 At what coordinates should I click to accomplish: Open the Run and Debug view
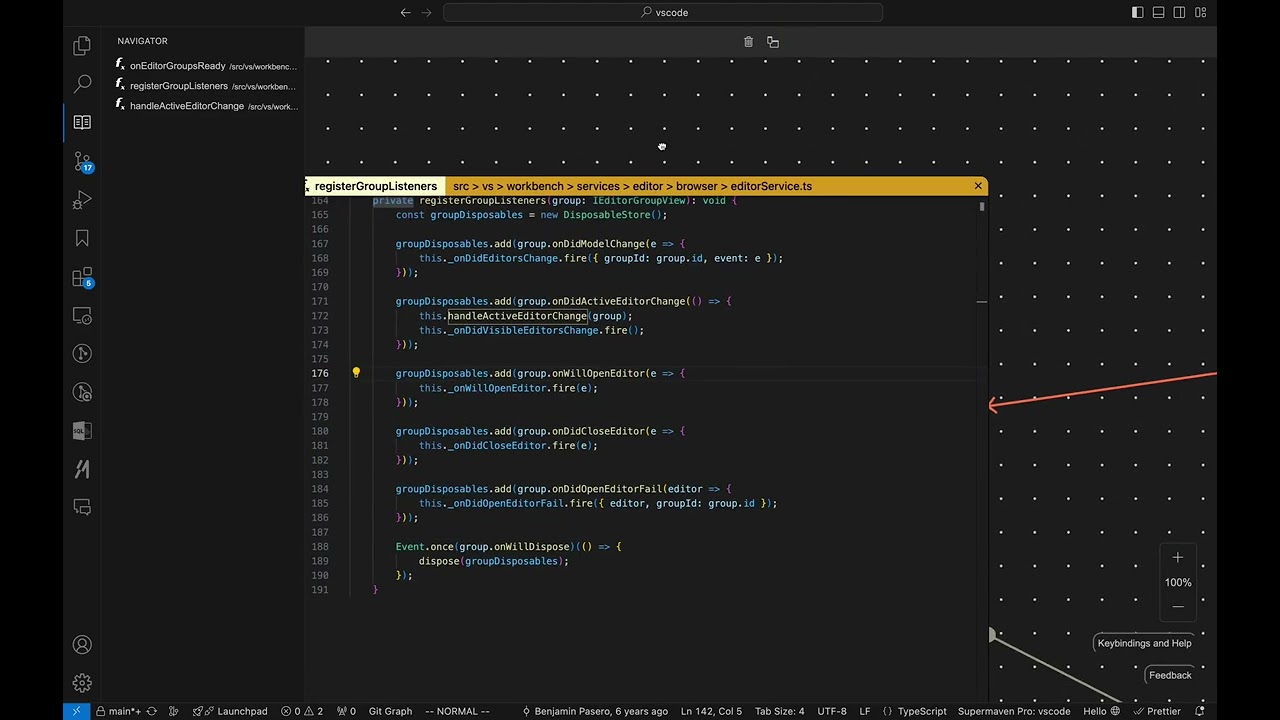(82, 200)
